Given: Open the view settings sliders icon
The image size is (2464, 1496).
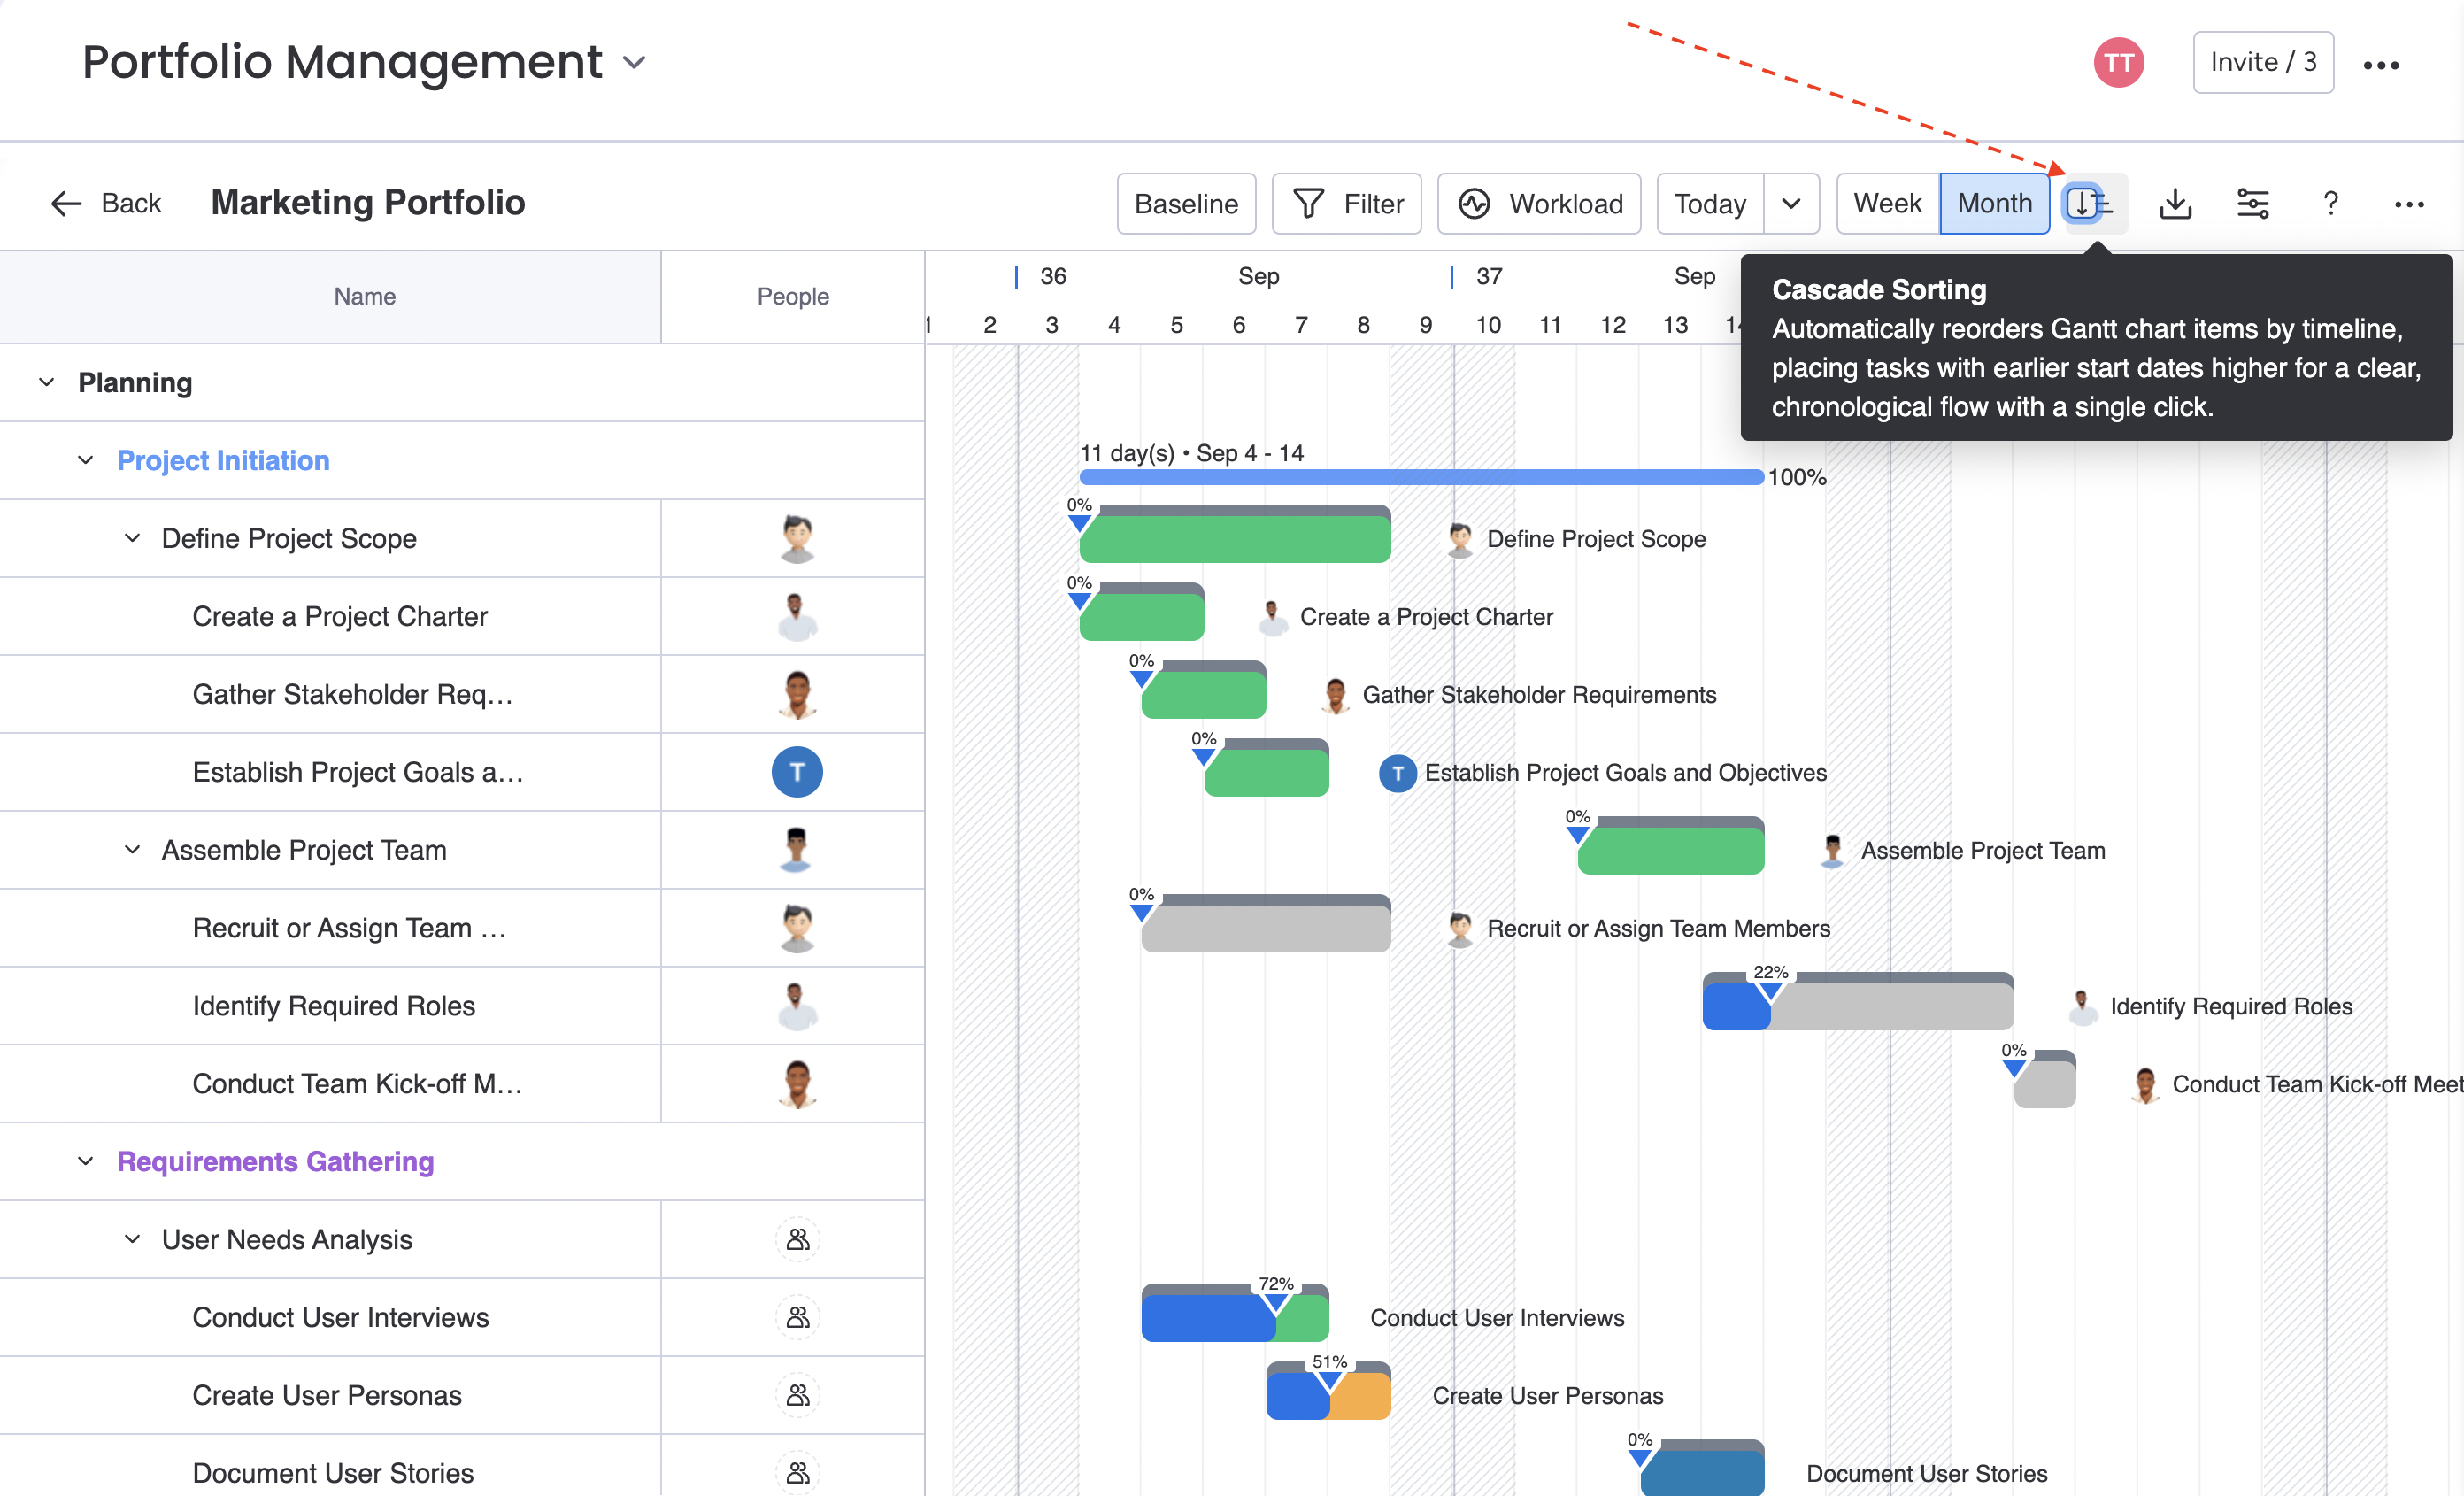Looking at the screenshot, I should point(2252,203).
